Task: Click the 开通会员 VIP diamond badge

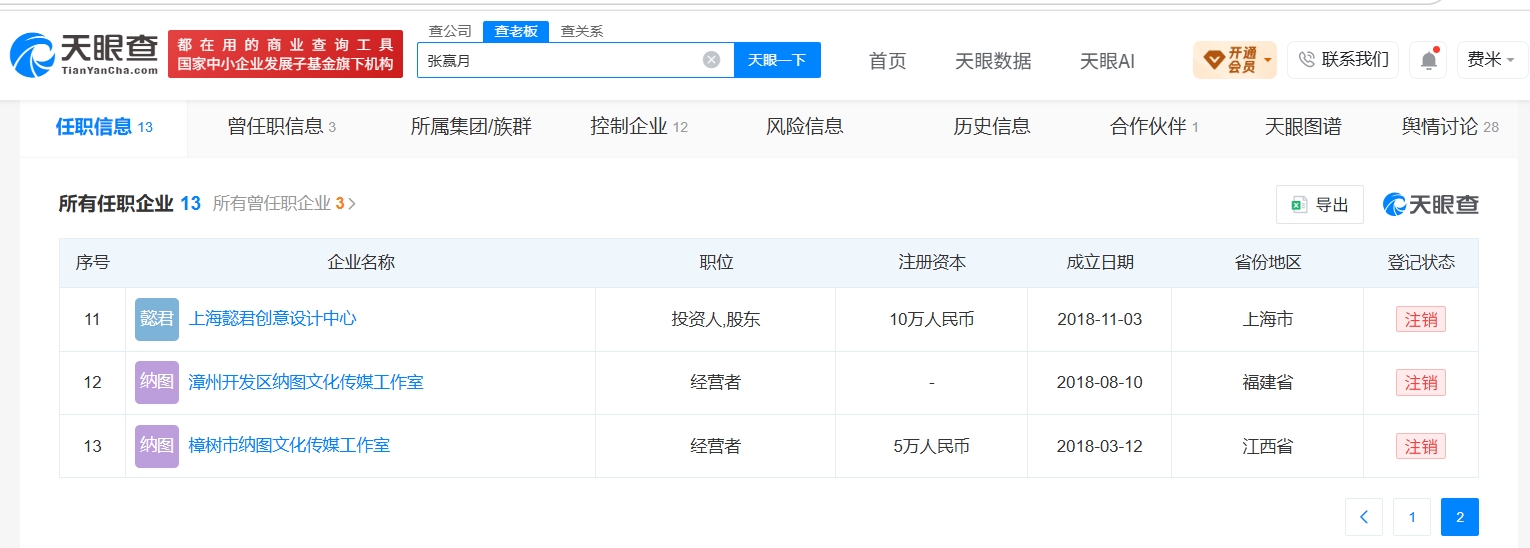Action: 1235,60
